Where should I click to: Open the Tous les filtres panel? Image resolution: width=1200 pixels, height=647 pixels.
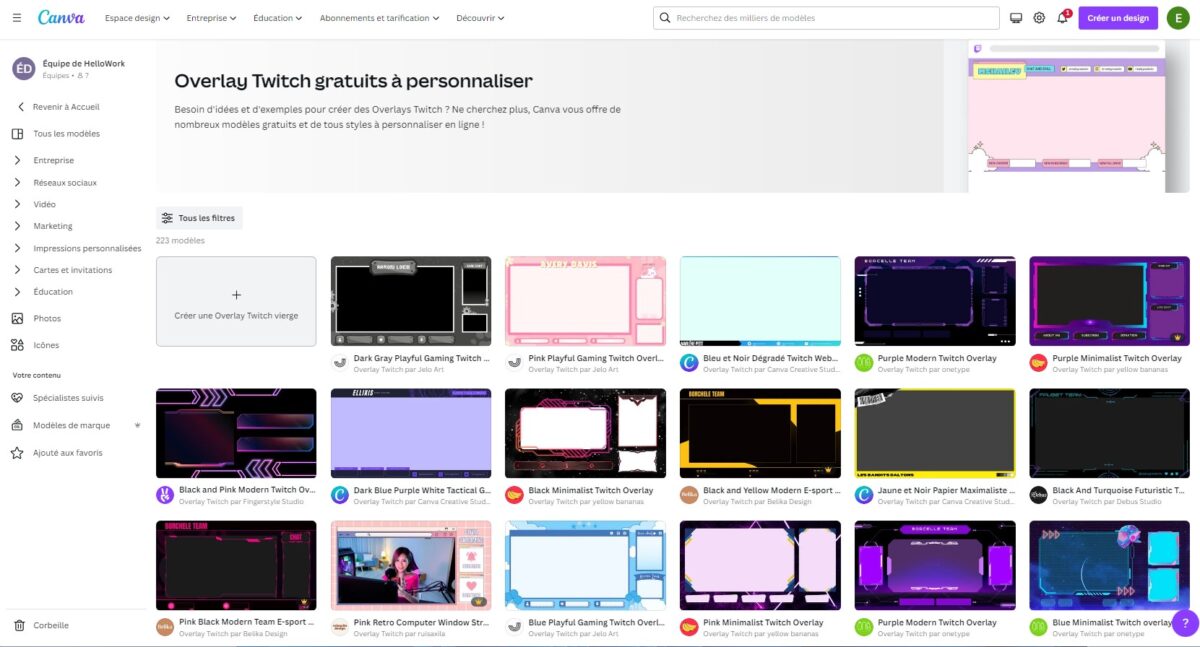pos(199,217)
